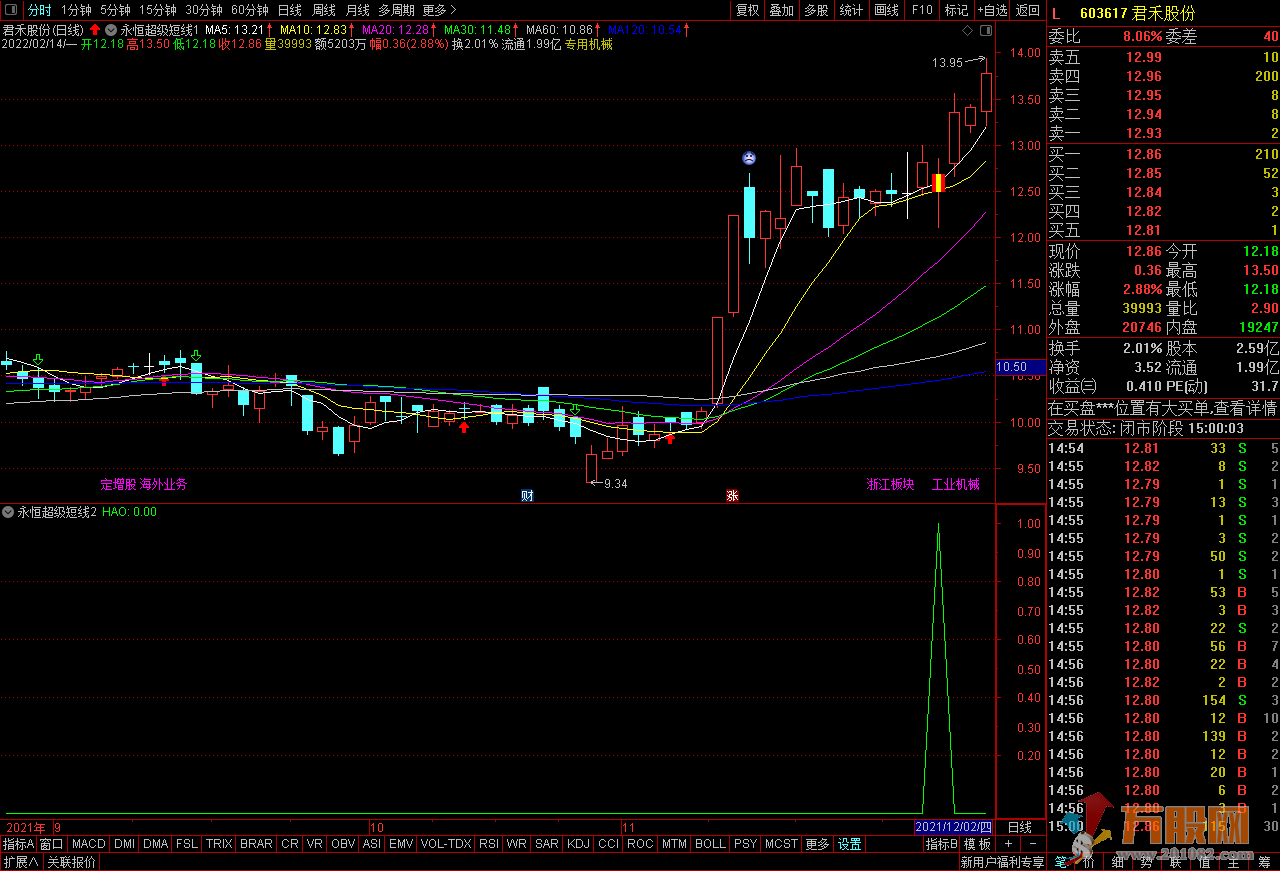Click the 财 finance marker icon
The image size is (1280, 871).
pyautogui.click(x=527, y=495)
